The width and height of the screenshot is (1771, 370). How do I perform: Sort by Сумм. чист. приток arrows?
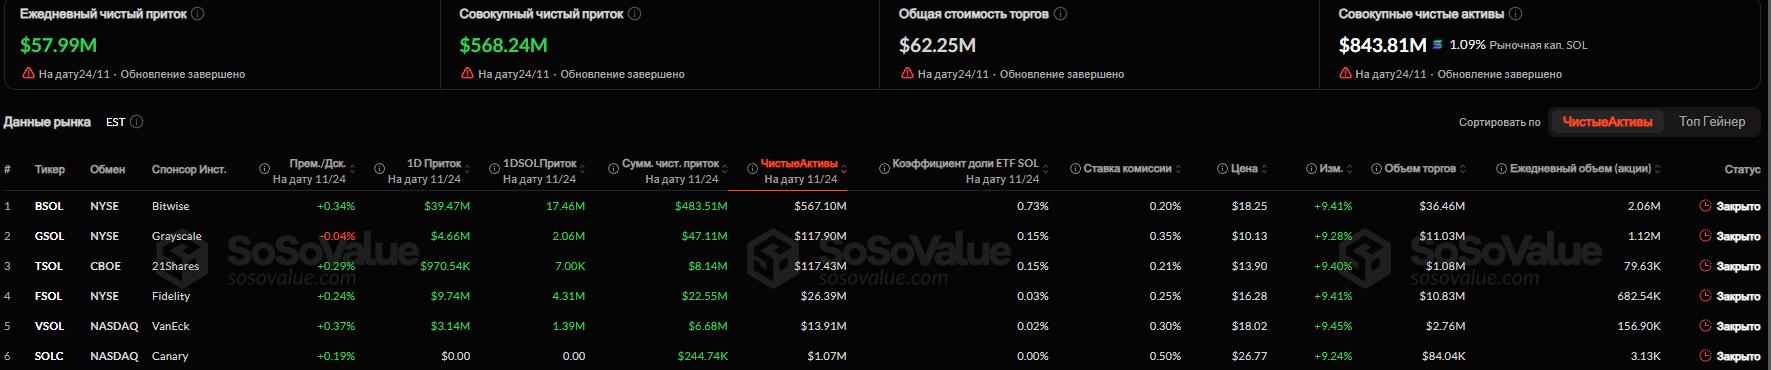[x=725, y=169]
